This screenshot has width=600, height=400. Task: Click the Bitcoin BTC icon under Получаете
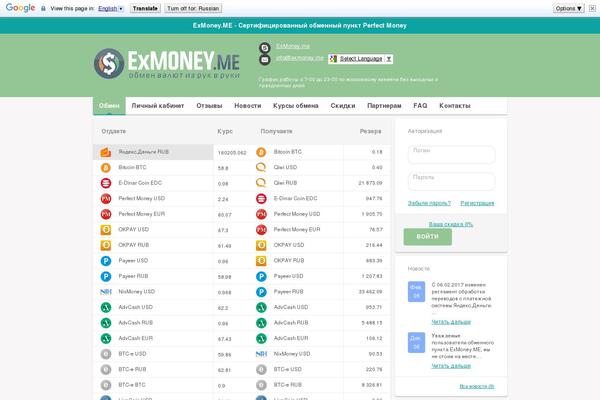coord(261,152)
